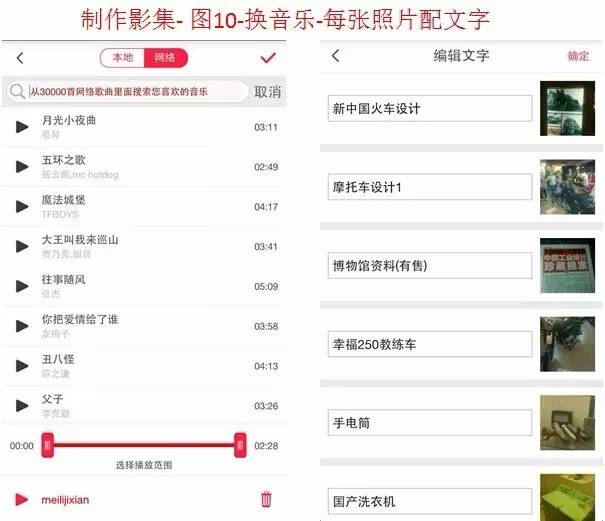Image resolution: width=605 pixels, height=521 pixels.
Task: Edit the 国产洗衣机 caption field
Action: (430, 501)
